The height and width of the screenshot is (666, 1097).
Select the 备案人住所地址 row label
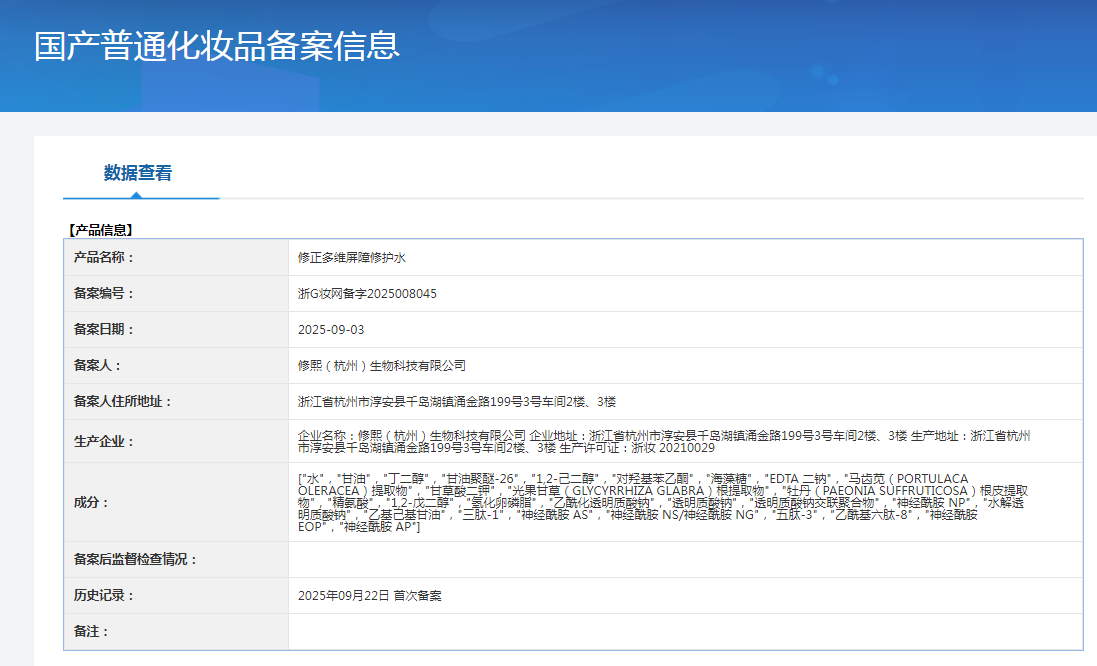click(123, 402)
